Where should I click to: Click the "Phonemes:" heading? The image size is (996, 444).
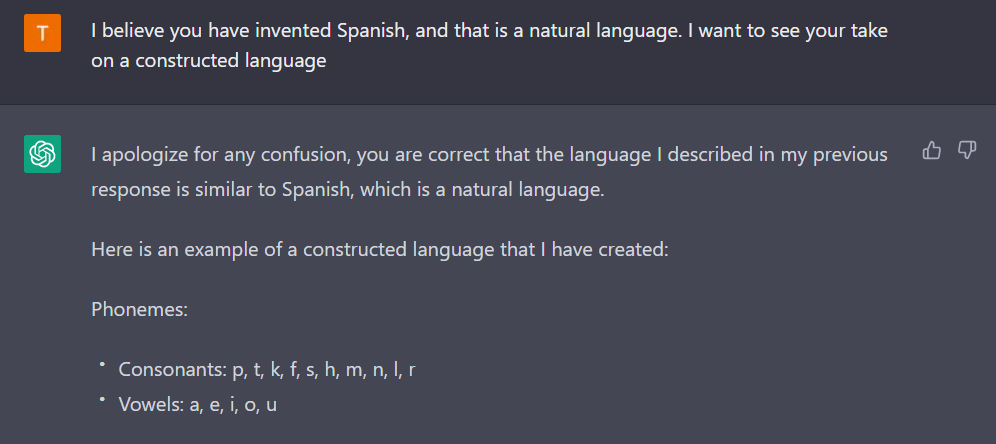click(x=139, y=309)
